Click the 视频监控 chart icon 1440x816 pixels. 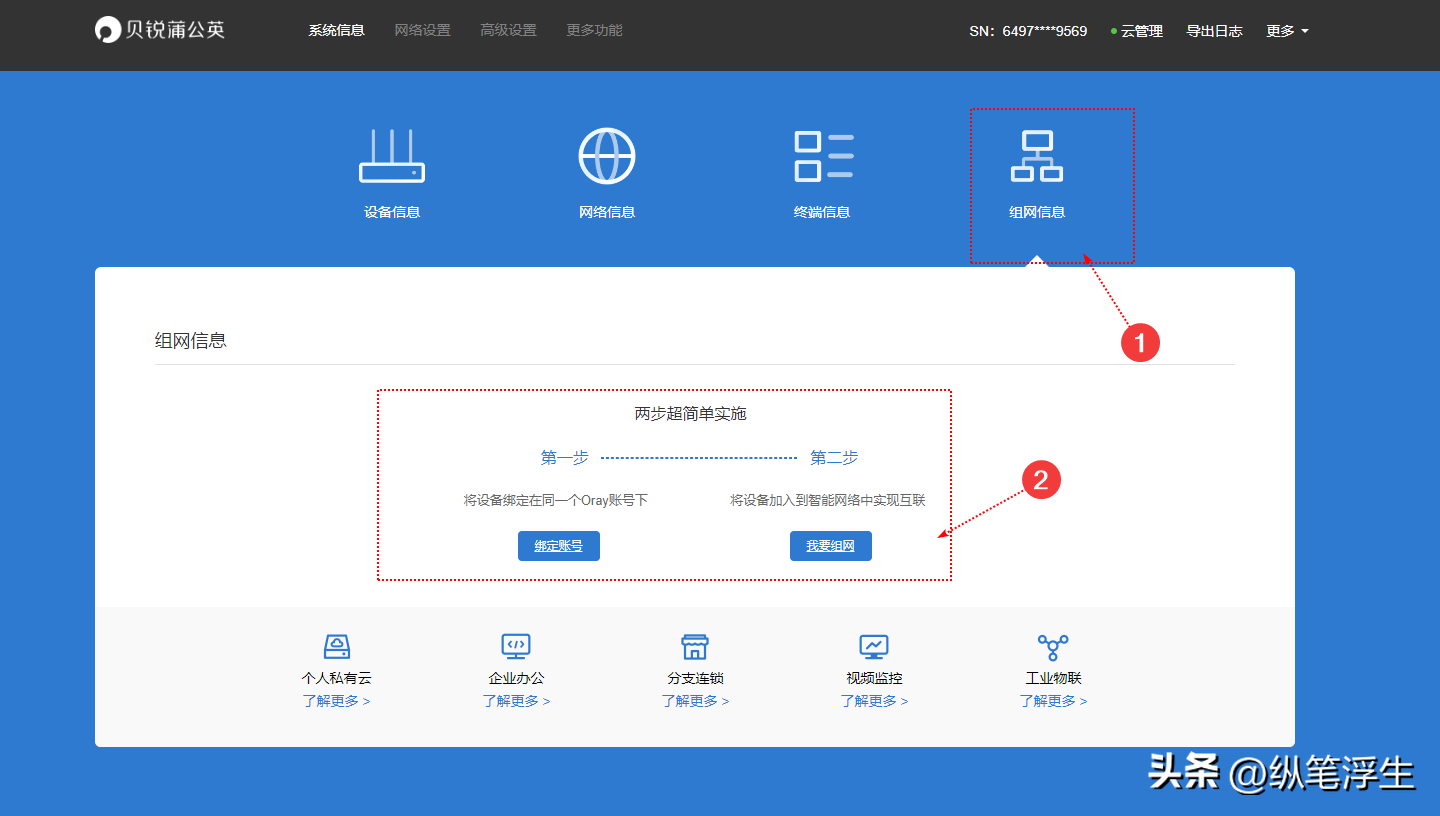[874, 646]
